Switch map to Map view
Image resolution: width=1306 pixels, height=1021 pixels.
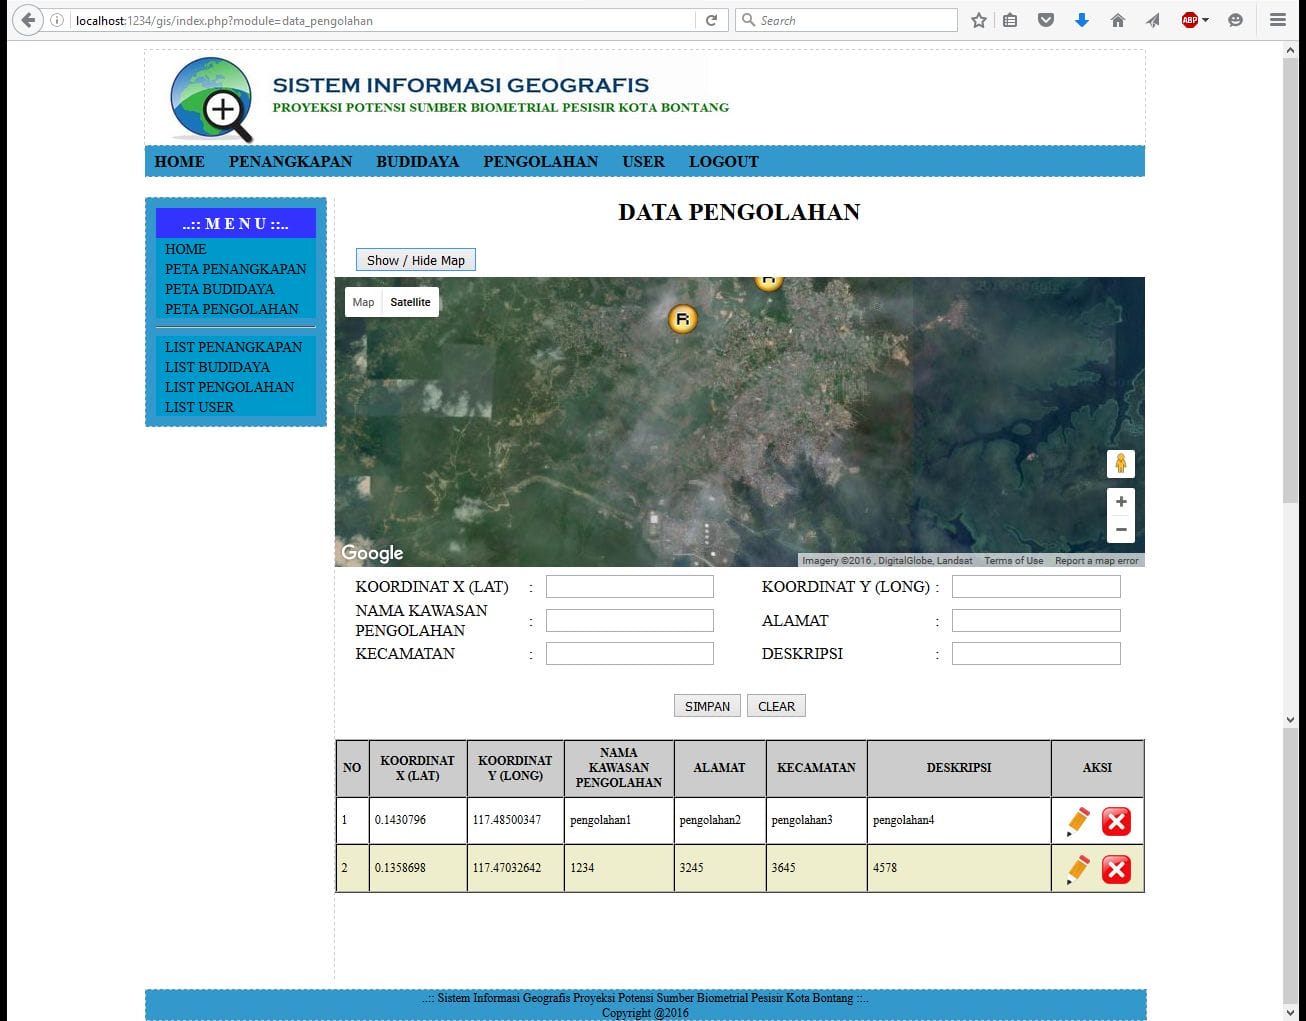tap(363, 302)
